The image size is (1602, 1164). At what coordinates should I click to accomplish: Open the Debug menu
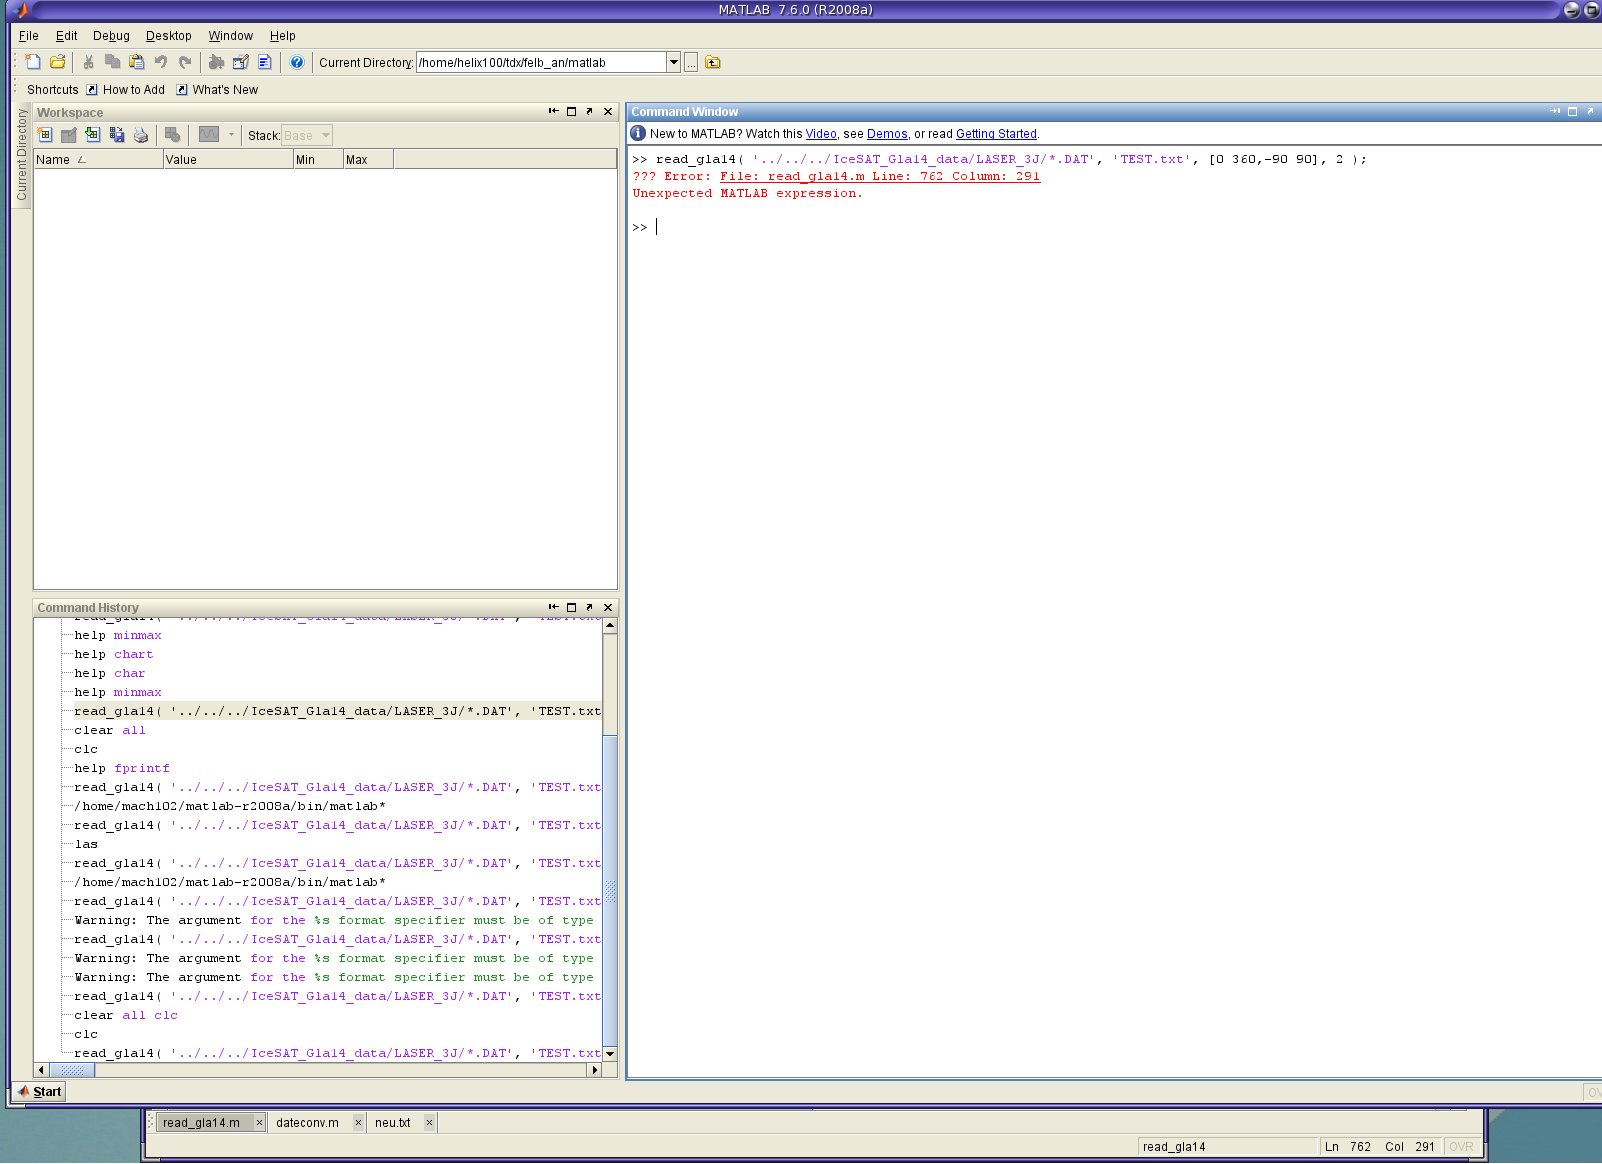111,35
